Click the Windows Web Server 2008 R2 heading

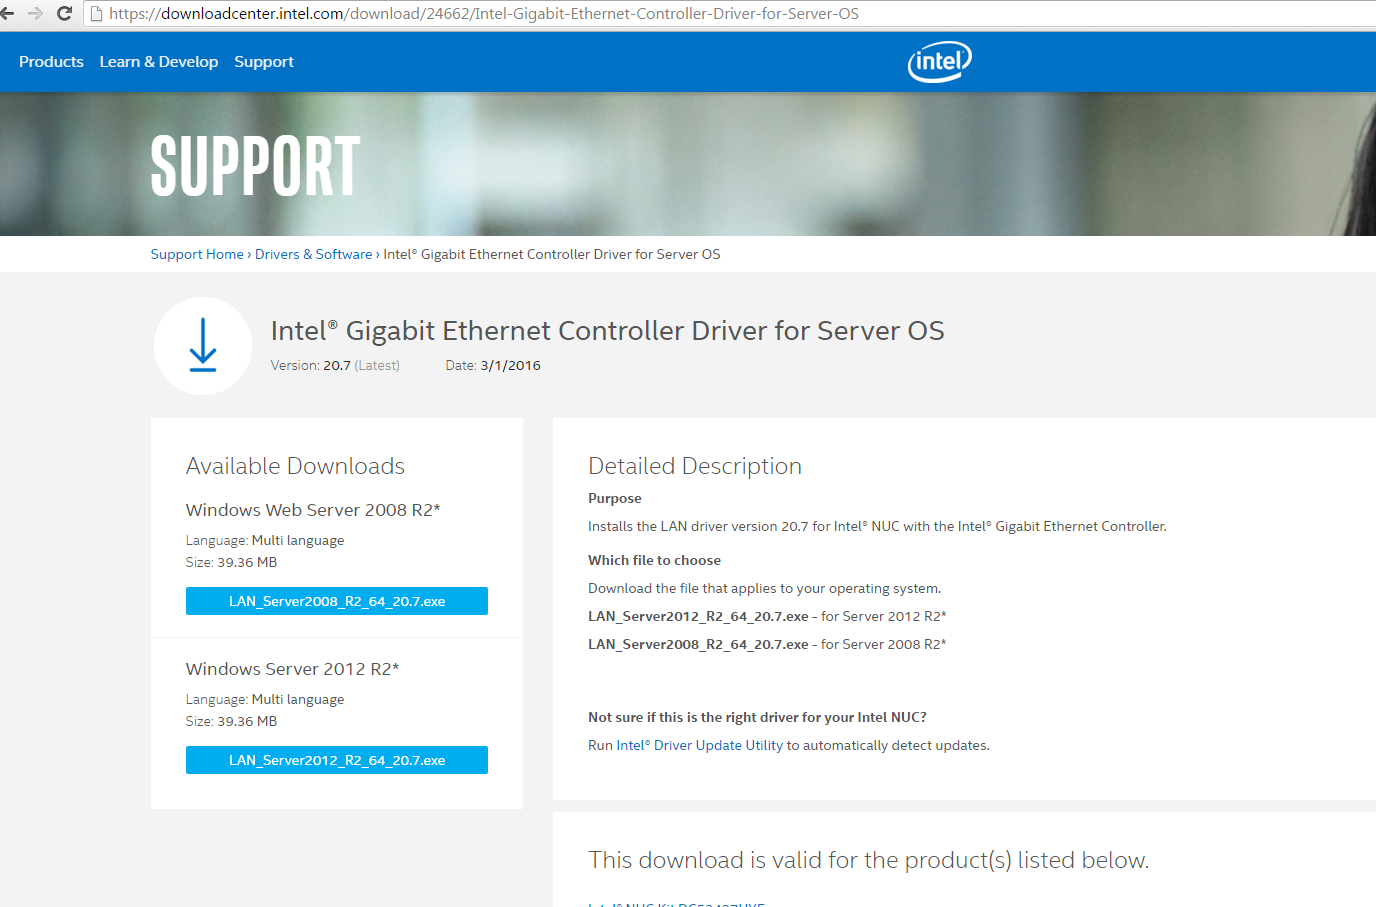(313, 510)
